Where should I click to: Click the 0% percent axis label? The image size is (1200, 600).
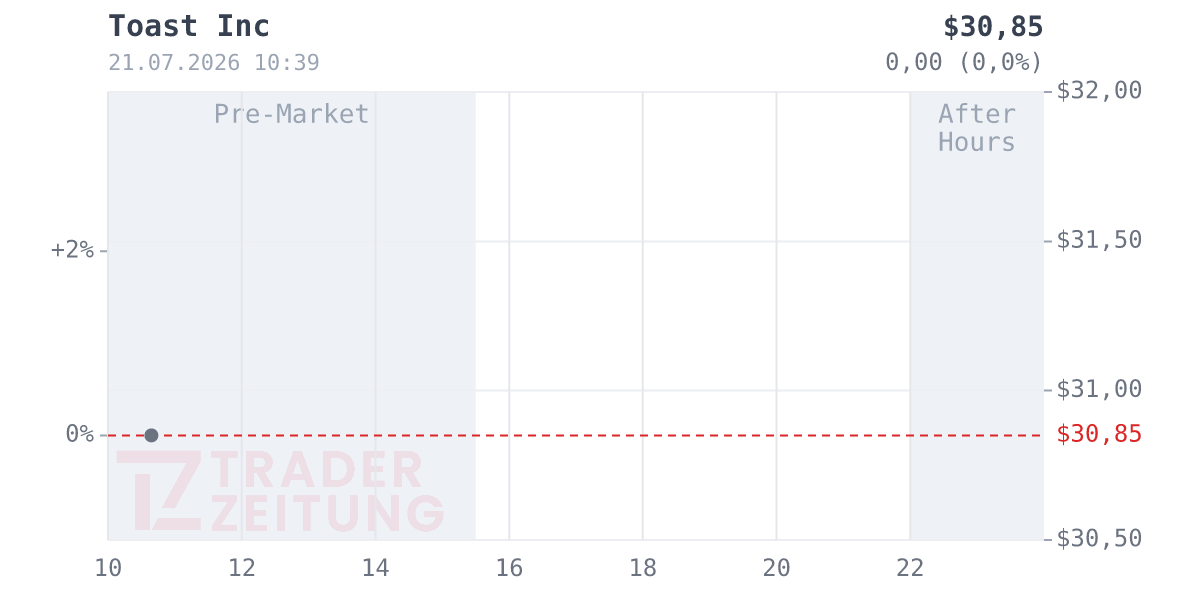pos(80,434)
